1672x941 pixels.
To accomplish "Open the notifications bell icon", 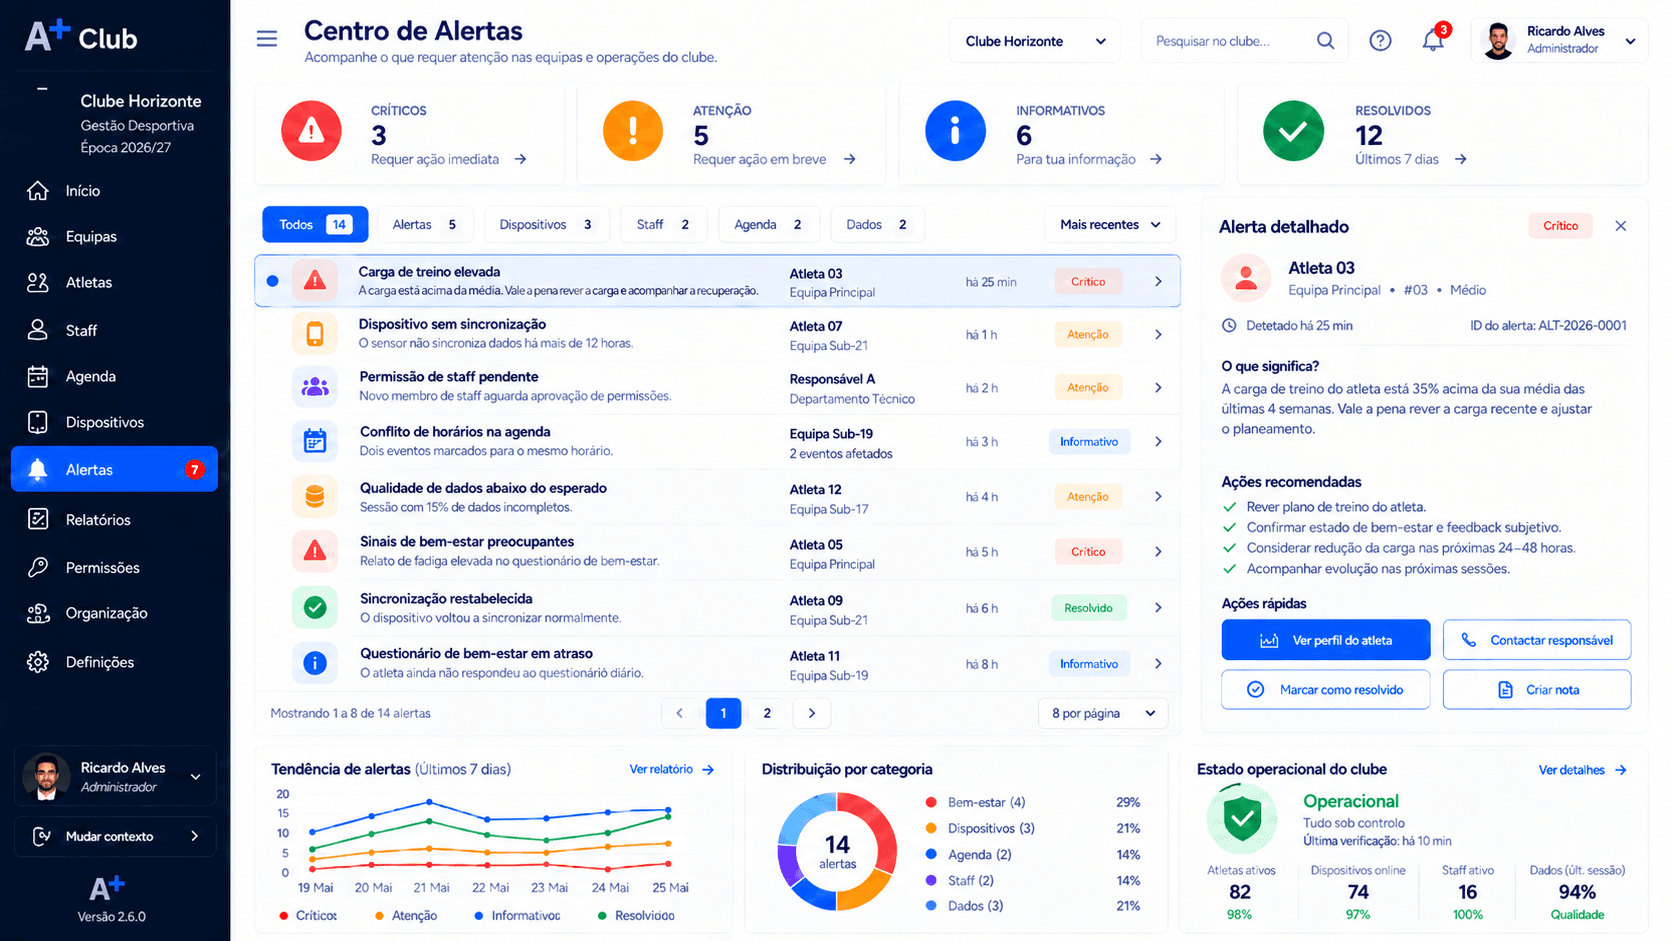I will (x=1433, y=40).
